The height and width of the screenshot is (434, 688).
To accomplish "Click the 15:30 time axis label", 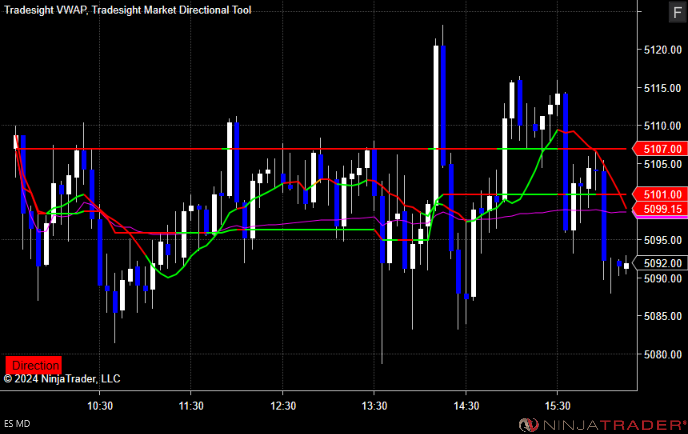I will pos(557,406).
